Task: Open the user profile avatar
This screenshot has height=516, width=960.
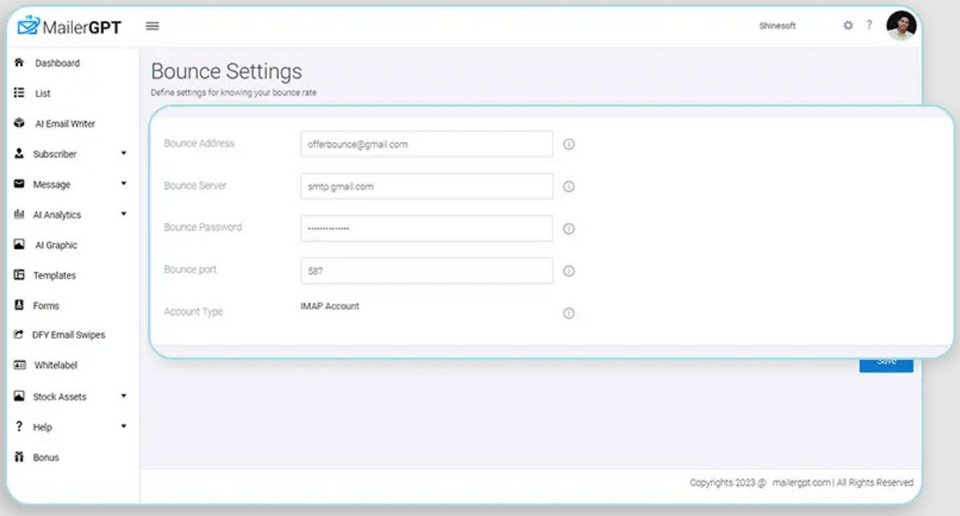Action: tap(901, 26)
